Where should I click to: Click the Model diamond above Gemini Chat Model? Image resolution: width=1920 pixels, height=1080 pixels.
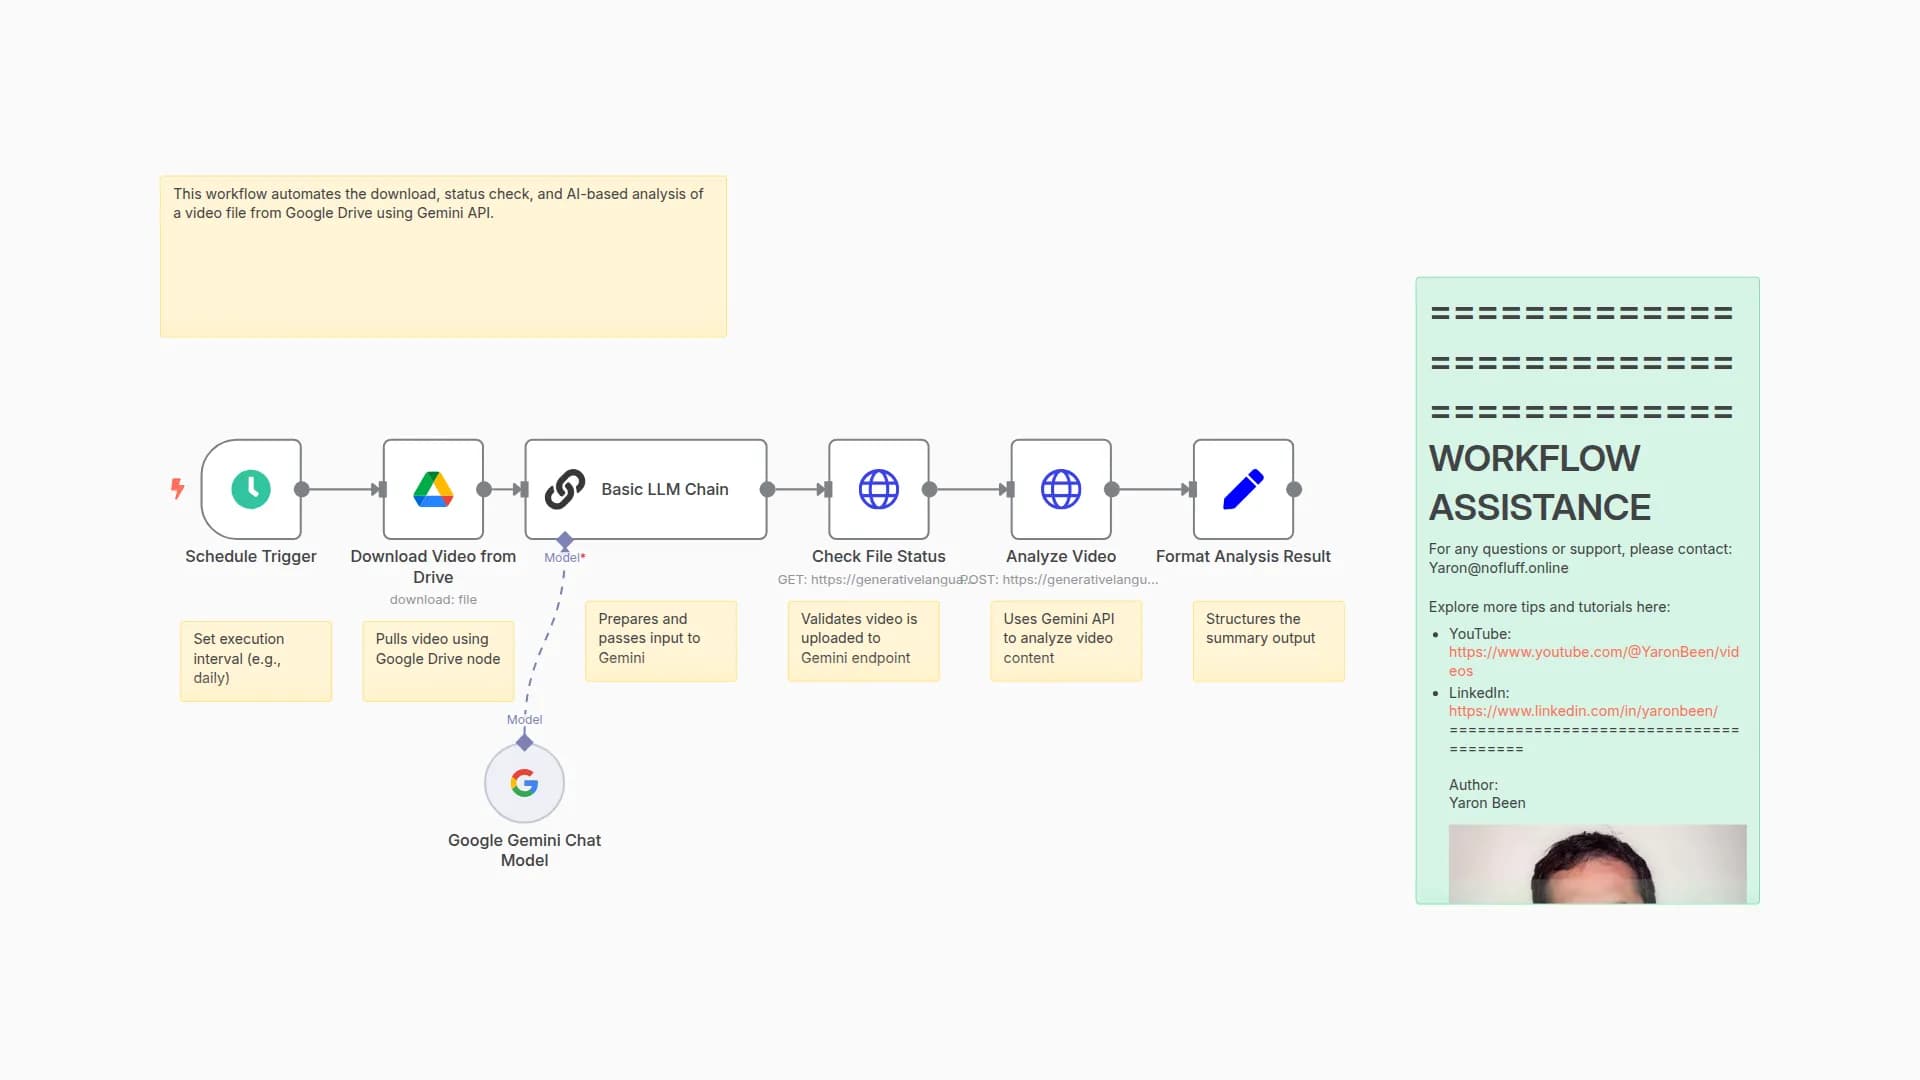click(x=524, y=742)
